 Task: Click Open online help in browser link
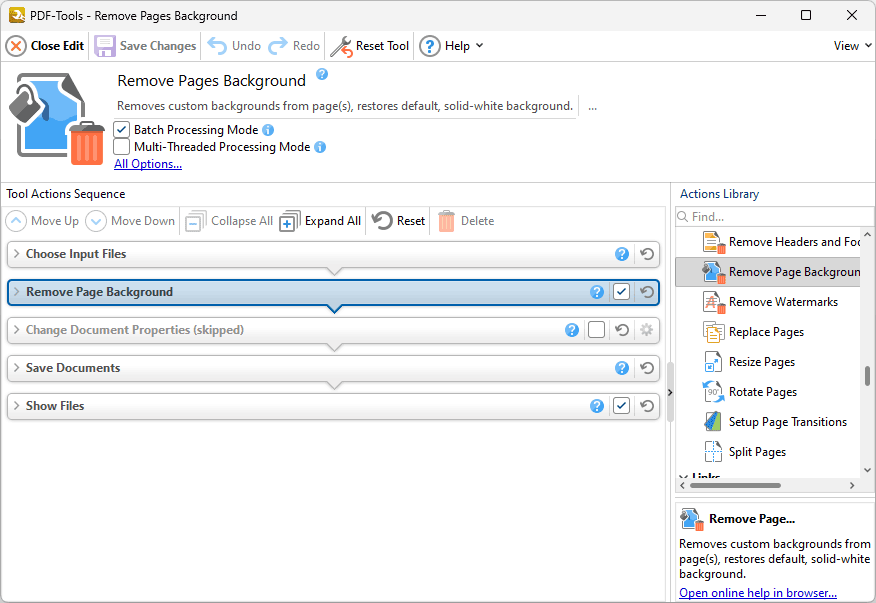click(x=757, y=593)
